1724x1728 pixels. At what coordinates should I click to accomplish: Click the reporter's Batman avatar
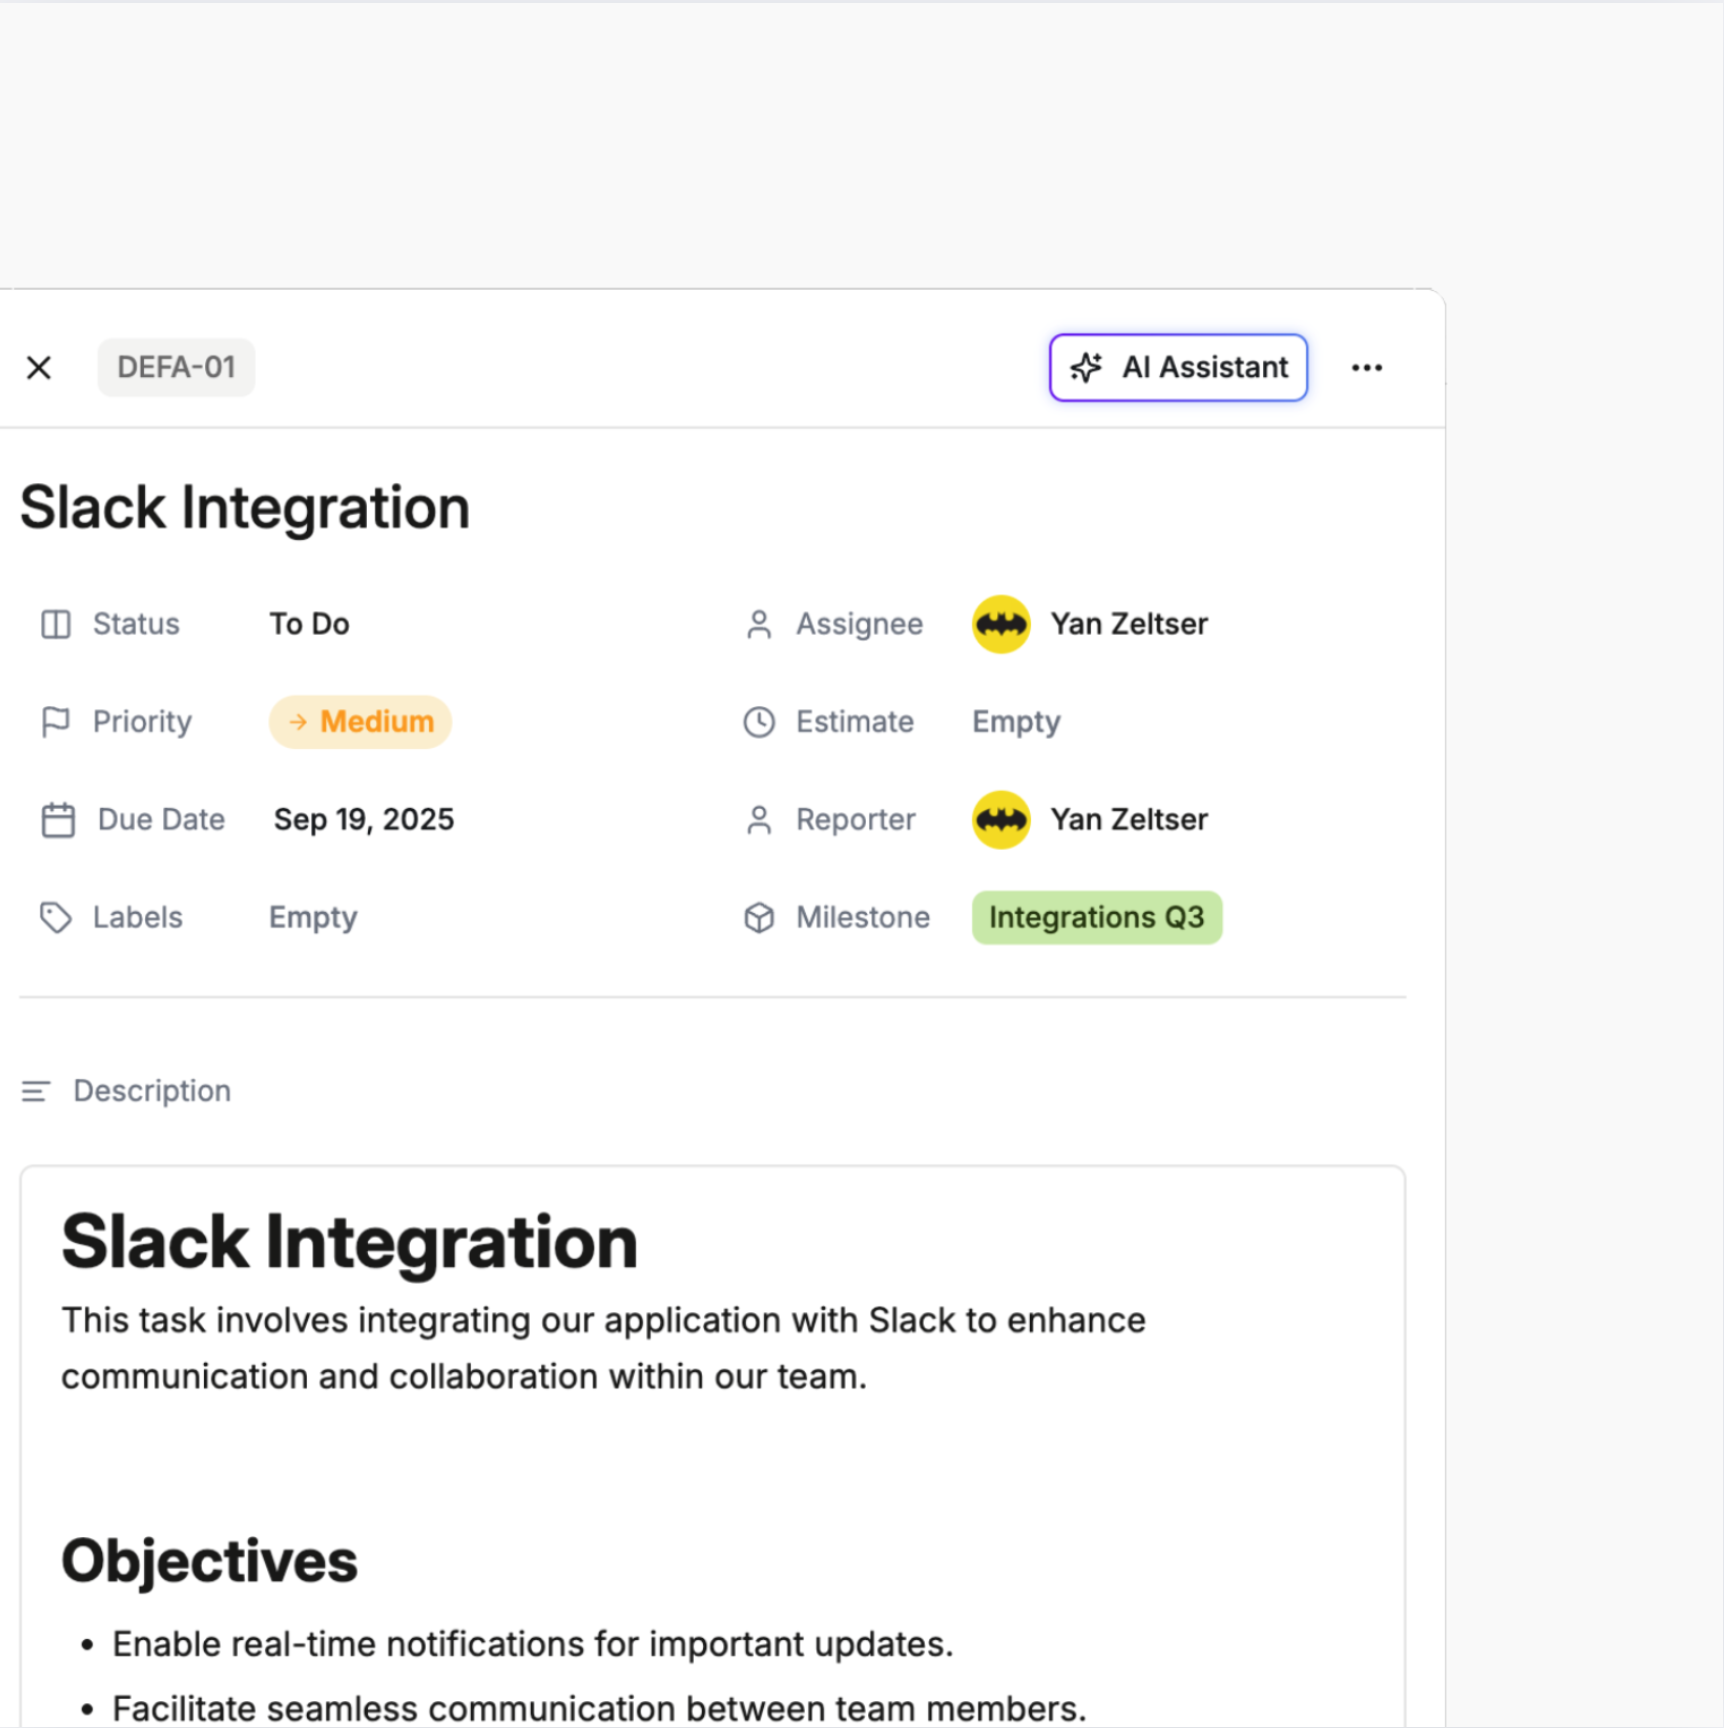1001,820
